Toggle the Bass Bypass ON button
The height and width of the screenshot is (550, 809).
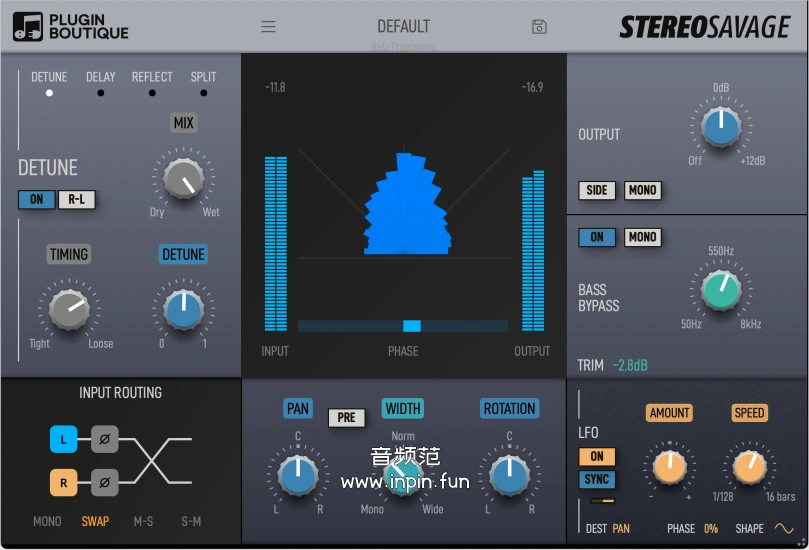pyautogui.click(x=597, y=237)
